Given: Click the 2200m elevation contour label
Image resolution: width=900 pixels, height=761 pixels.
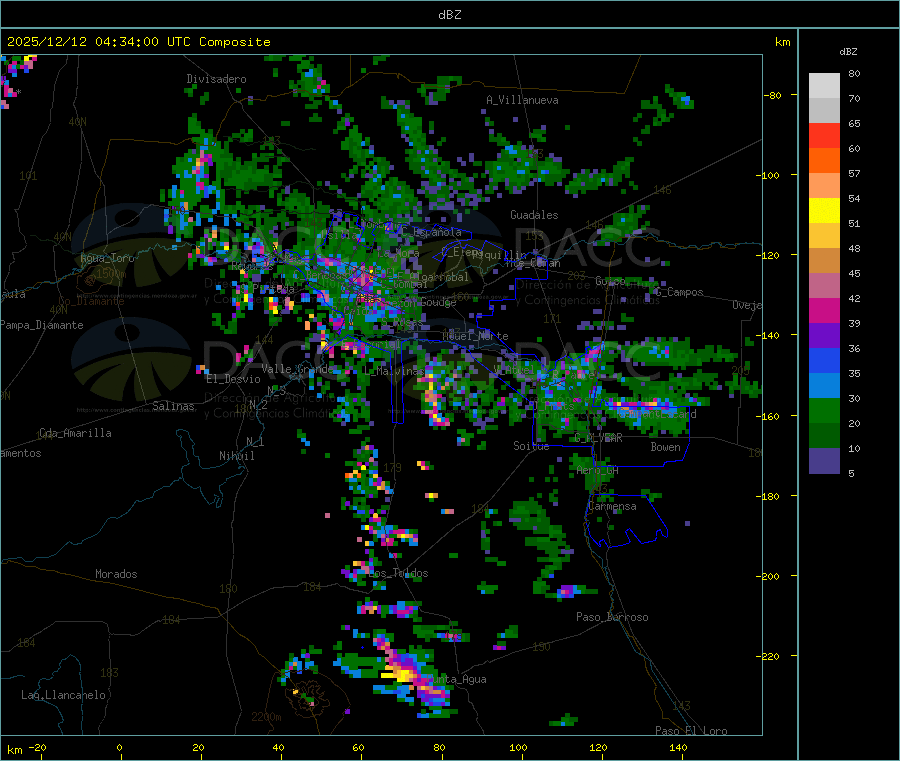Looking at the screenshot, I should point(266,717).
